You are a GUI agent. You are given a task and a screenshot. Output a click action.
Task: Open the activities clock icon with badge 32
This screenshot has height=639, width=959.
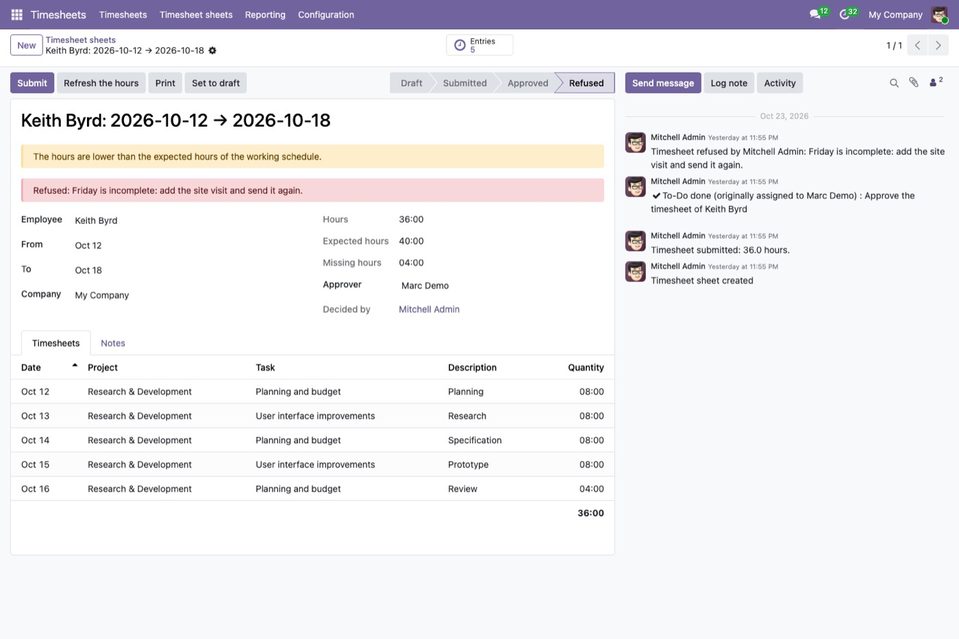[x=848, y=13]
